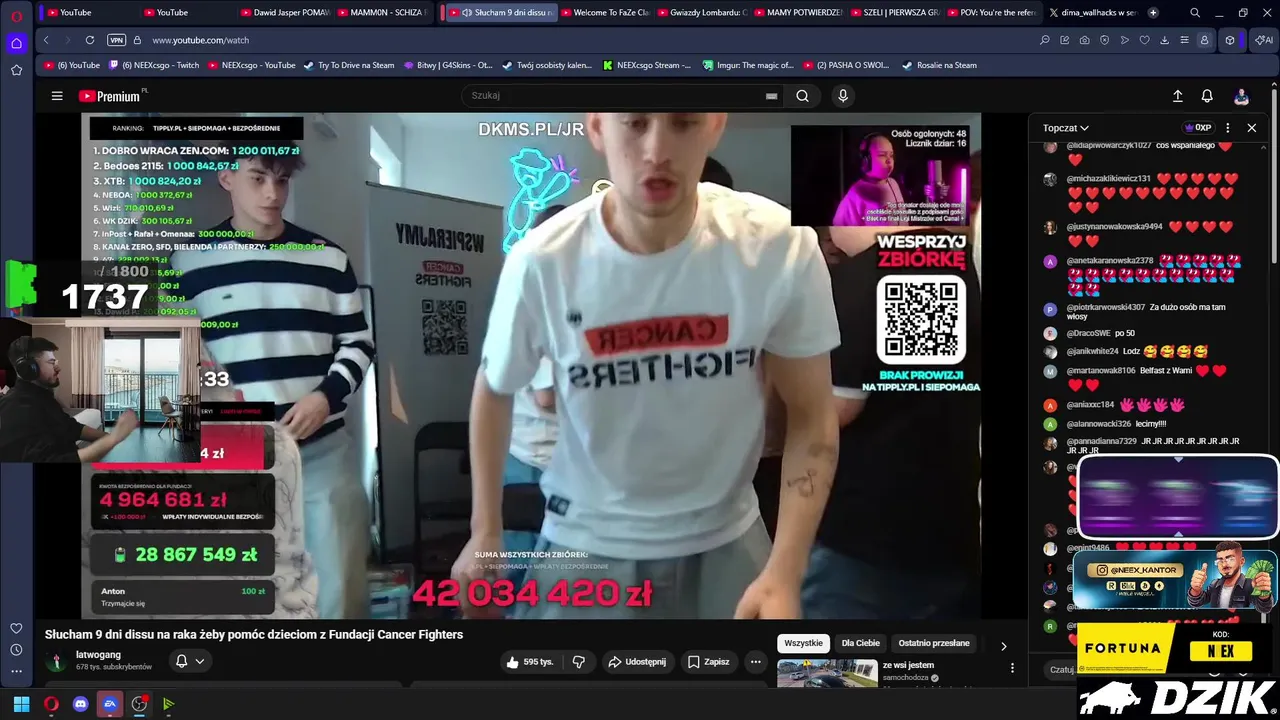1280x720 pixels.
Task: Start voice search with the microphone
Action: 843,96
